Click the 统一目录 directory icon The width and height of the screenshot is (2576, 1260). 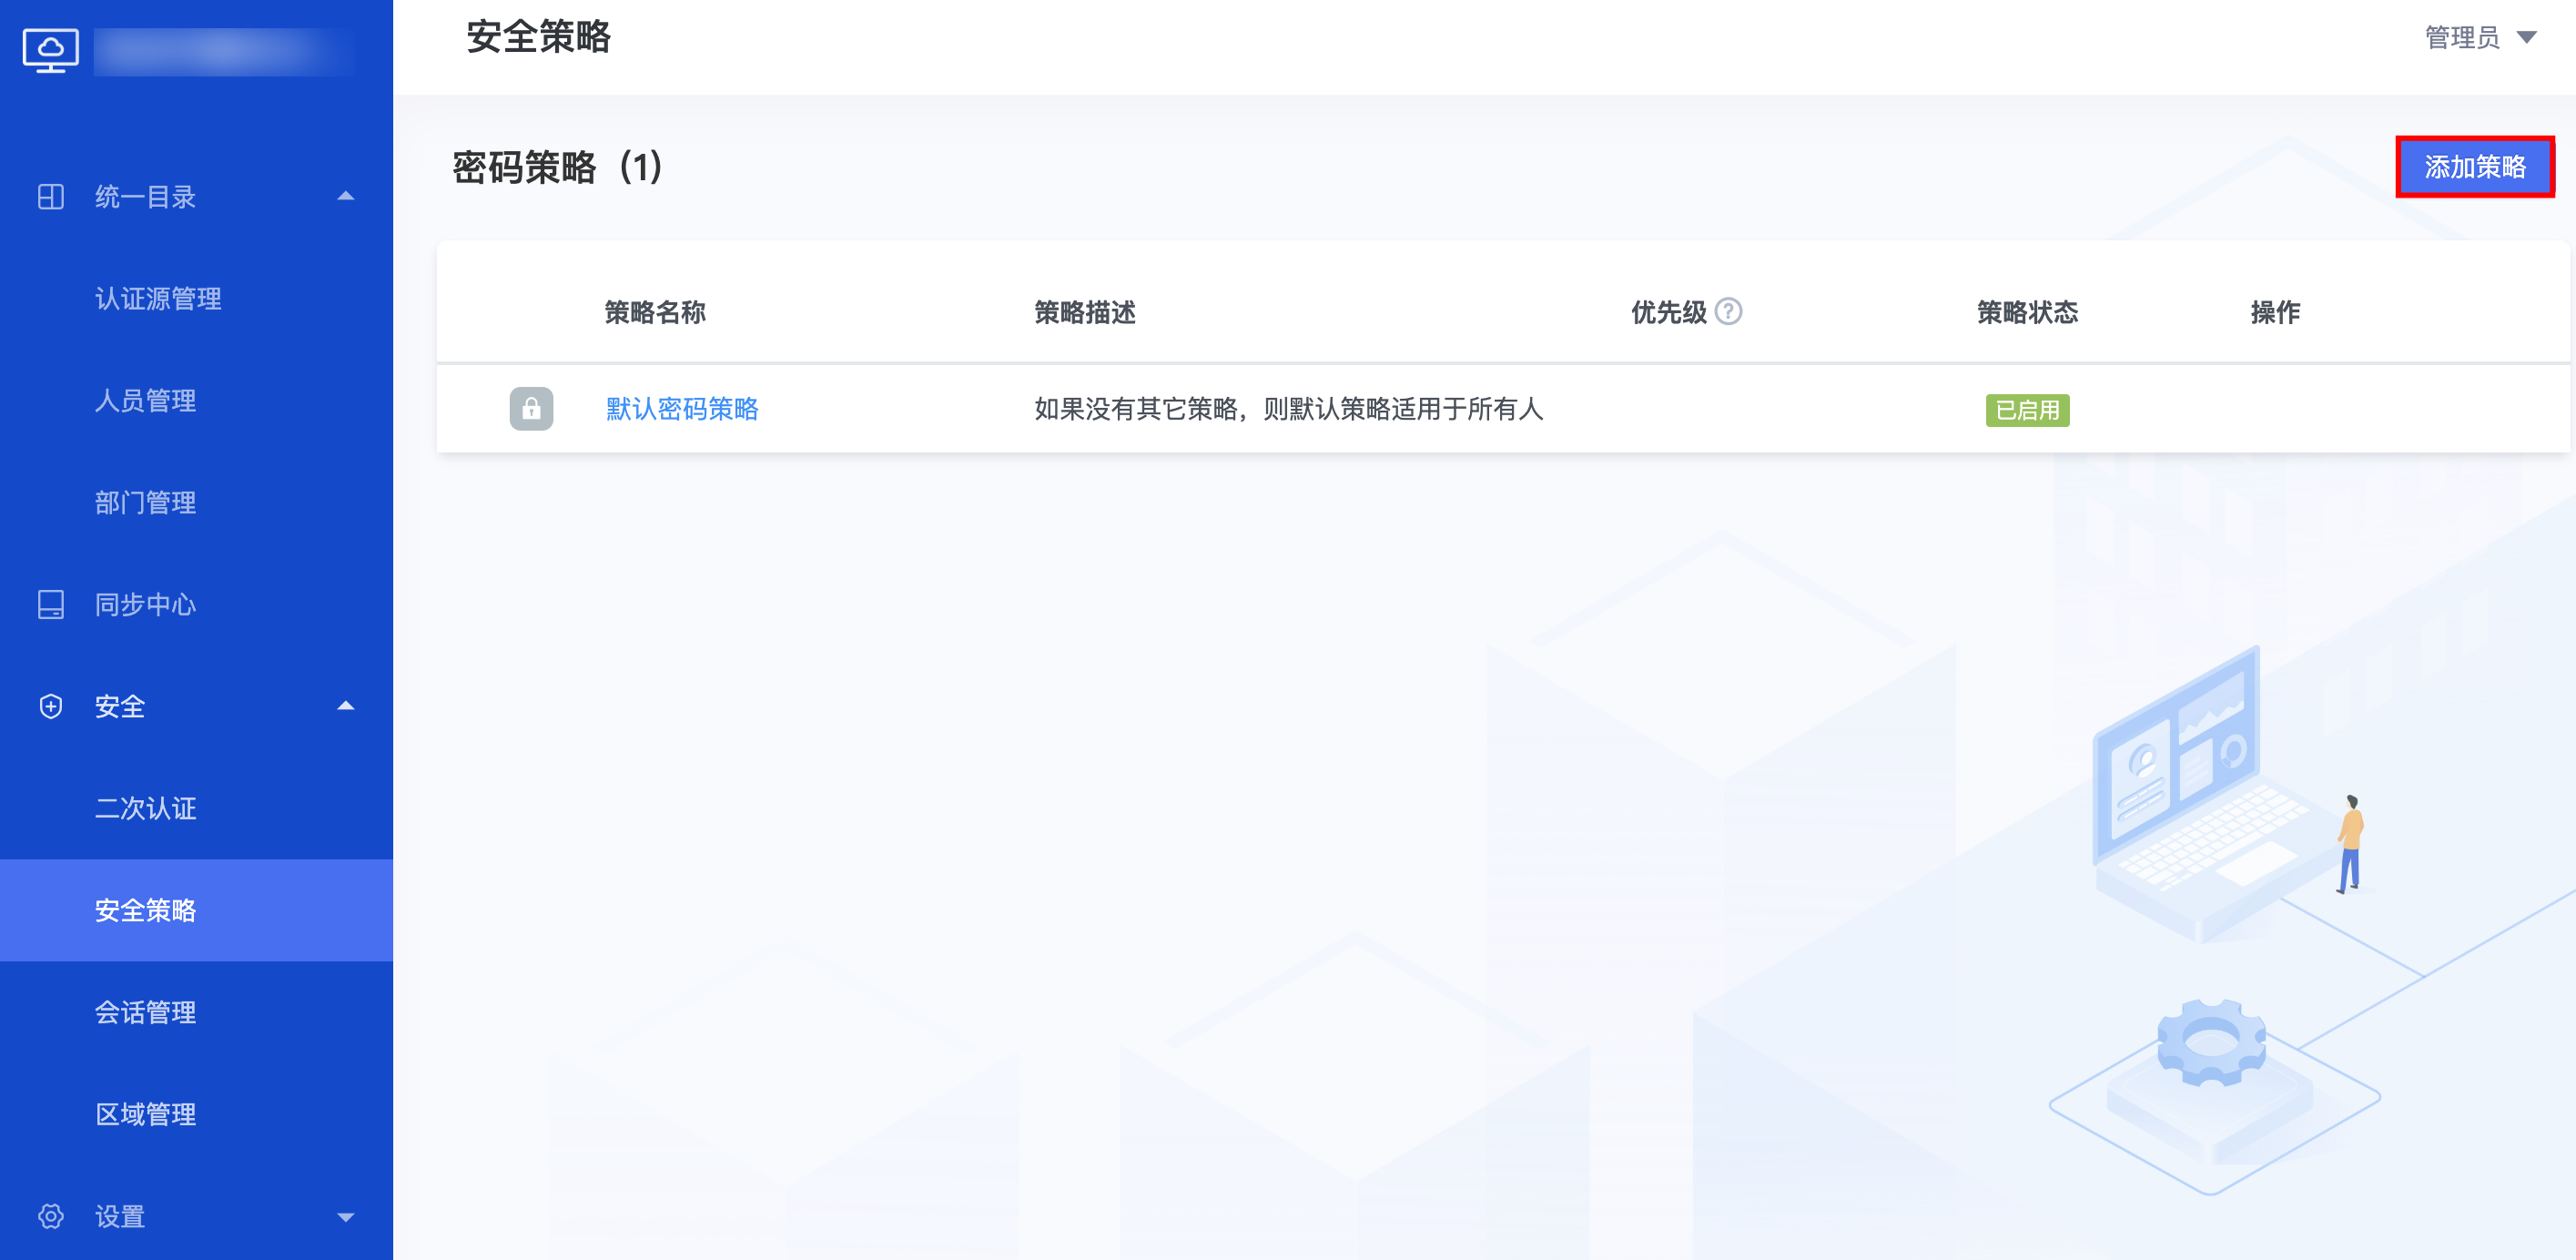point(50,197)
